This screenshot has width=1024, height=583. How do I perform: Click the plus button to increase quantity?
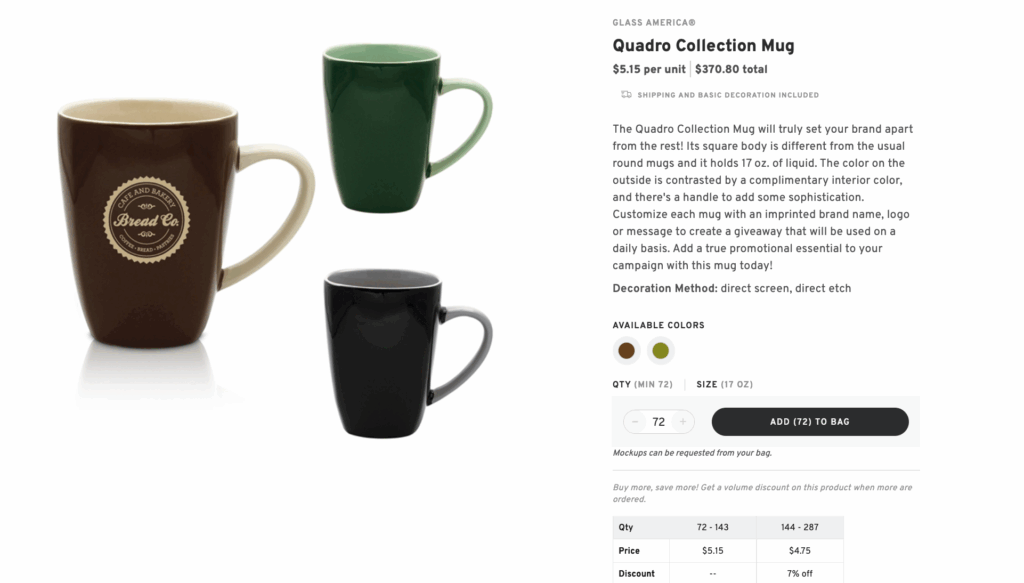pos(681,421)
